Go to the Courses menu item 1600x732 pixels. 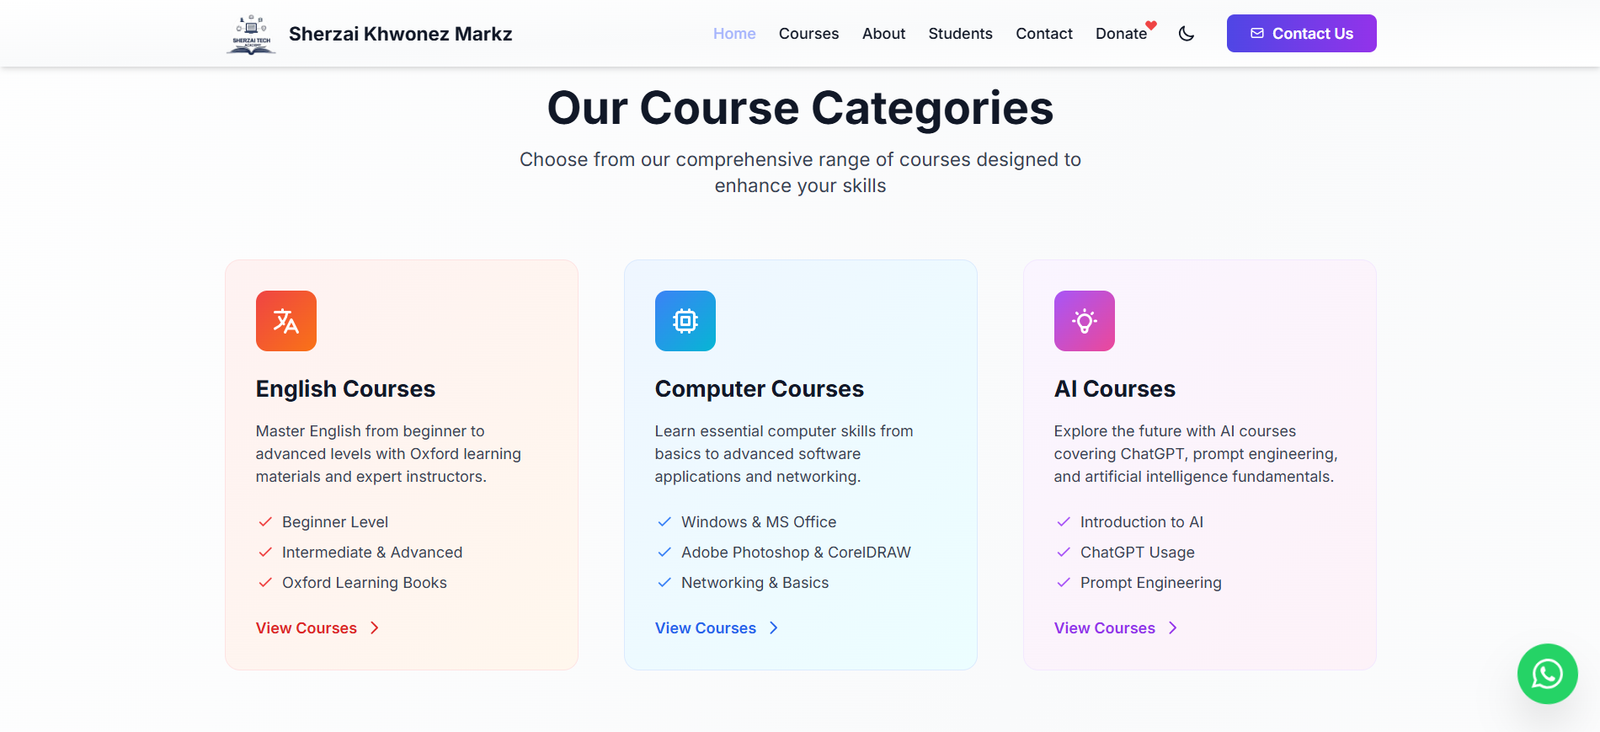(x=808, y=34)
